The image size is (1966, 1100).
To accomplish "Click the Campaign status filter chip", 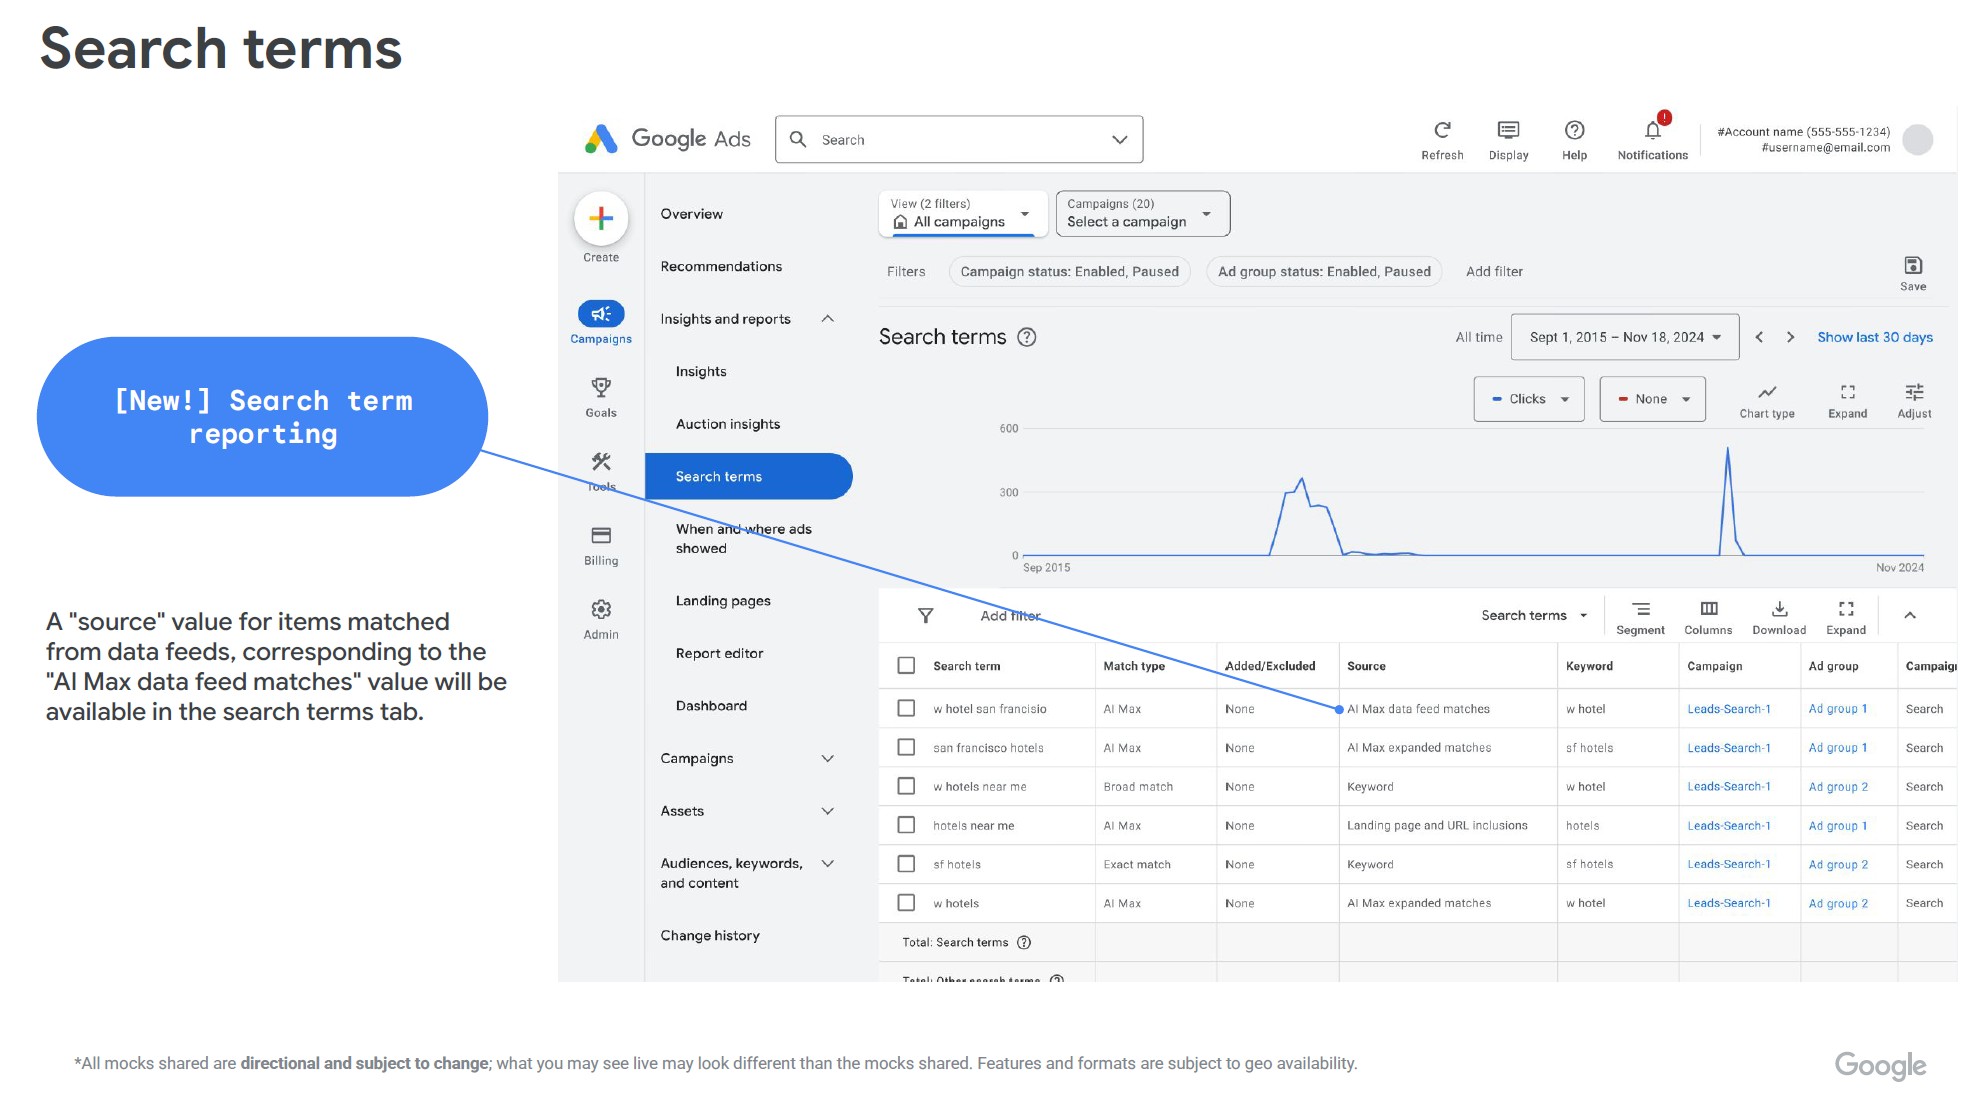I will tap(1069, 272).
